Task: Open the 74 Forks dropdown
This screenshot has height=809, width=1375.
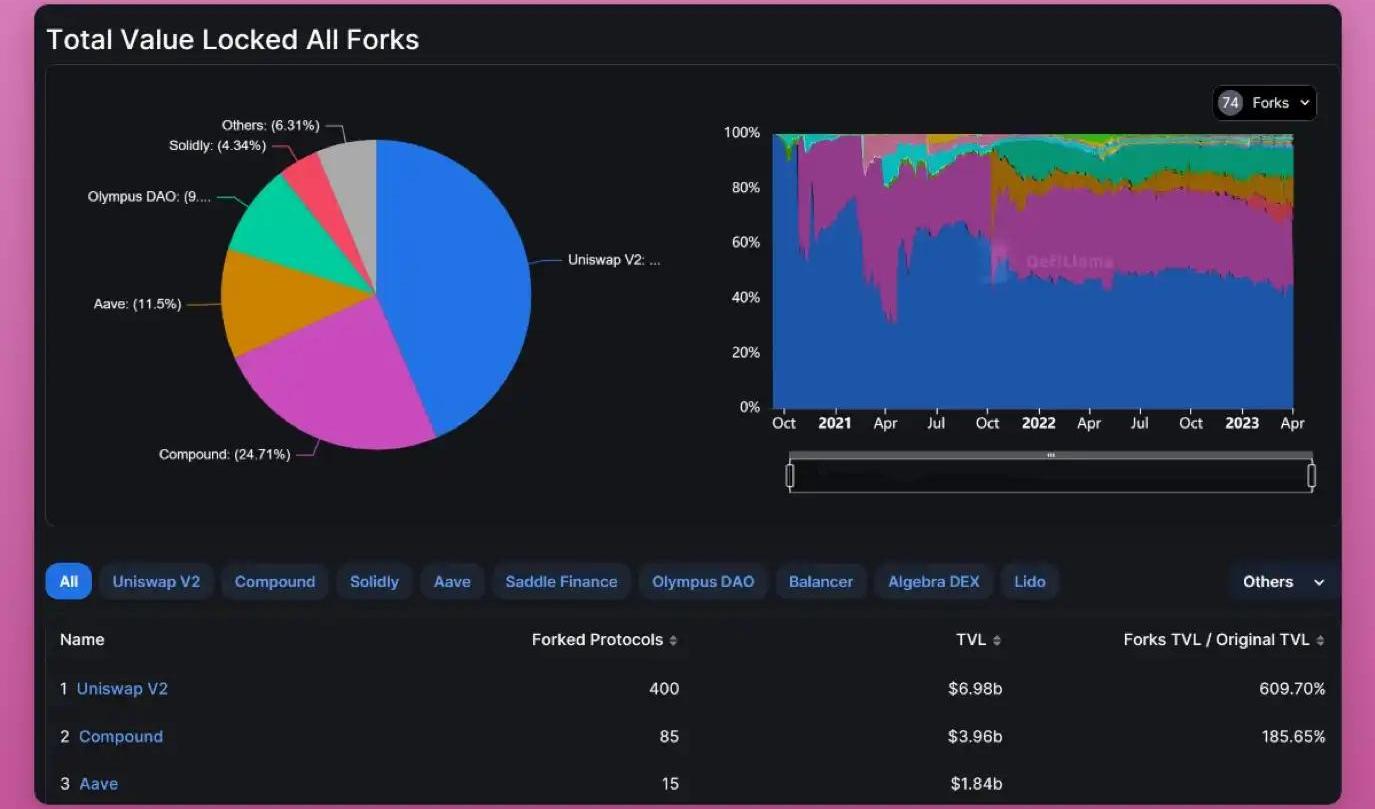Action: (x=1264, y=103)
